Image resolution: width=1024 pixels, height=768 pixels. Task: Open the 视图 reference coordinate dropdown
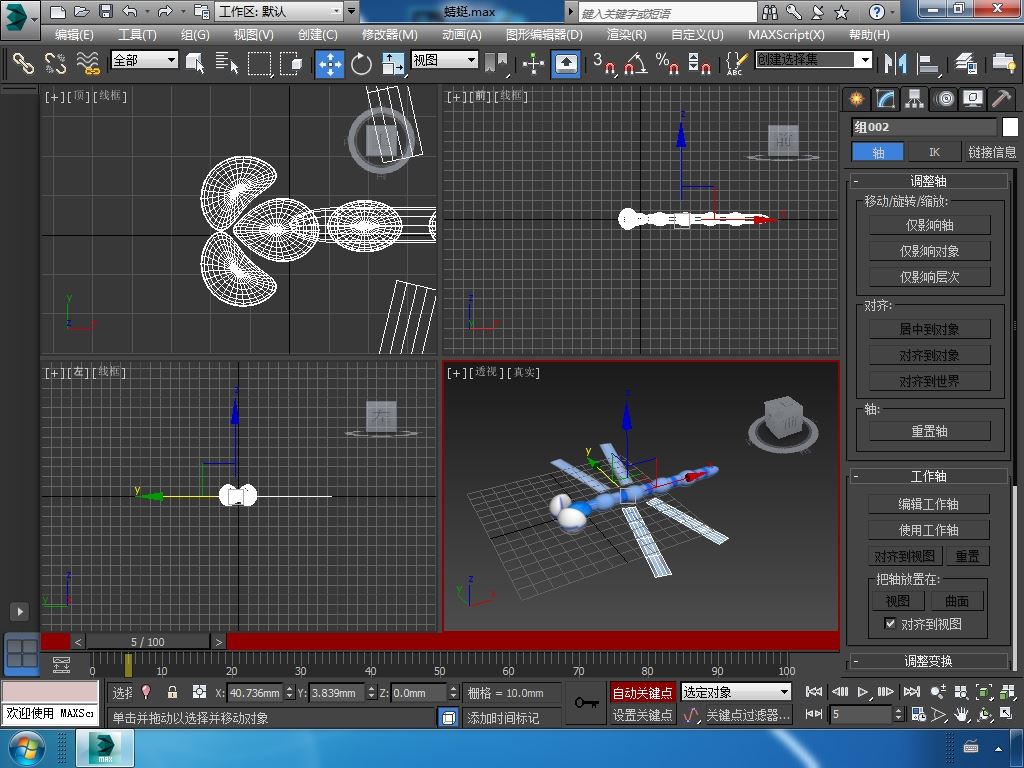pos(444,60)
